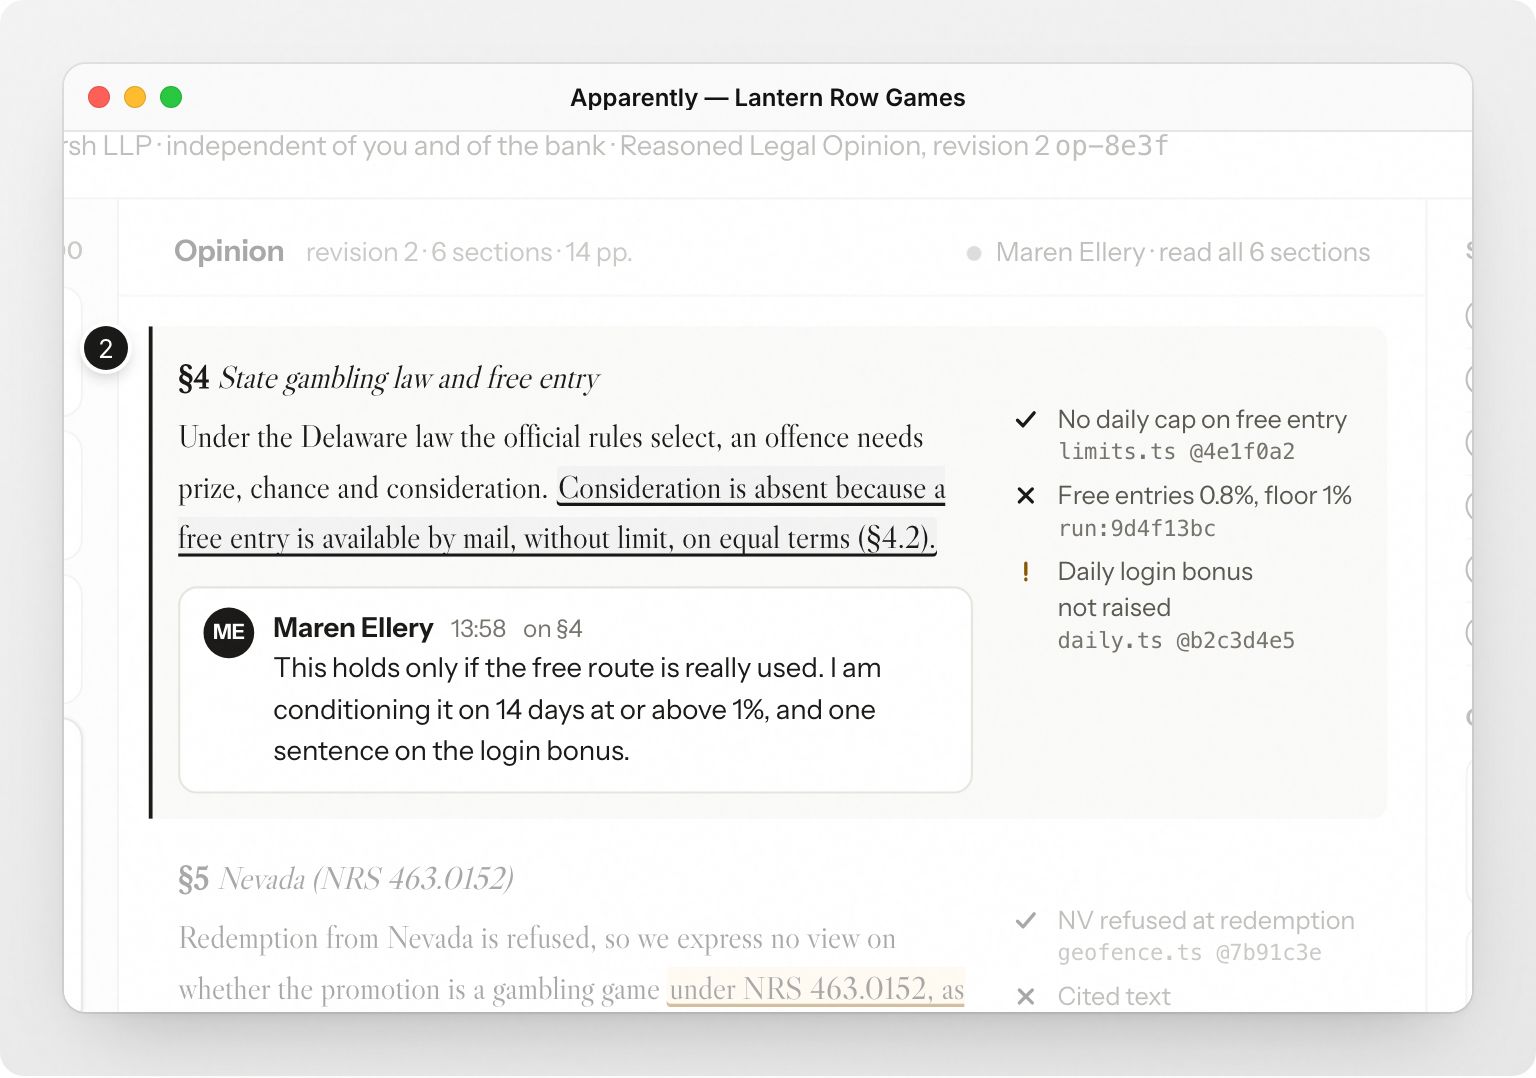This screenshot has height=1078, width=1536.
Task: Click X icon beside Free entries 0.8%
Action: tap(1025, 496)
